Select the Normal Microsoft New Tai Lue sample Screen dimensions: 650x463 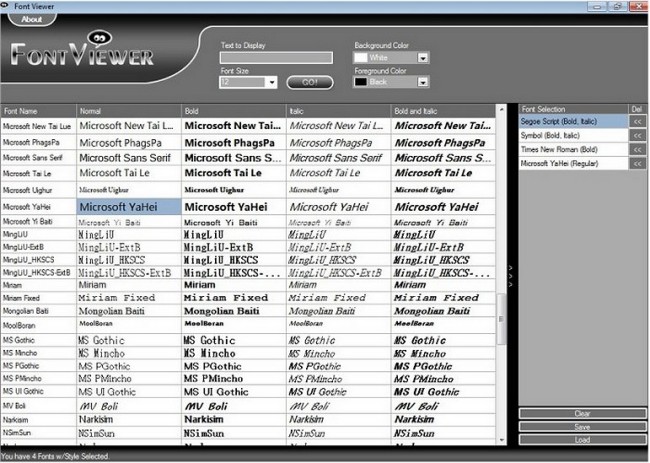point(129,126)
